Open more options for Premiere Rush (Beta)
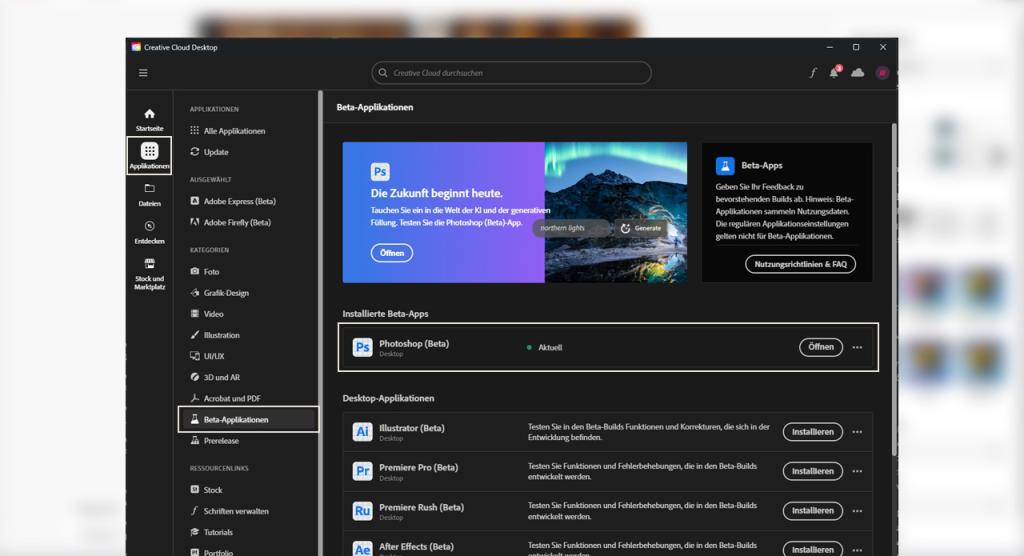This screenshot has width=1024, height=556. point(857,511)
